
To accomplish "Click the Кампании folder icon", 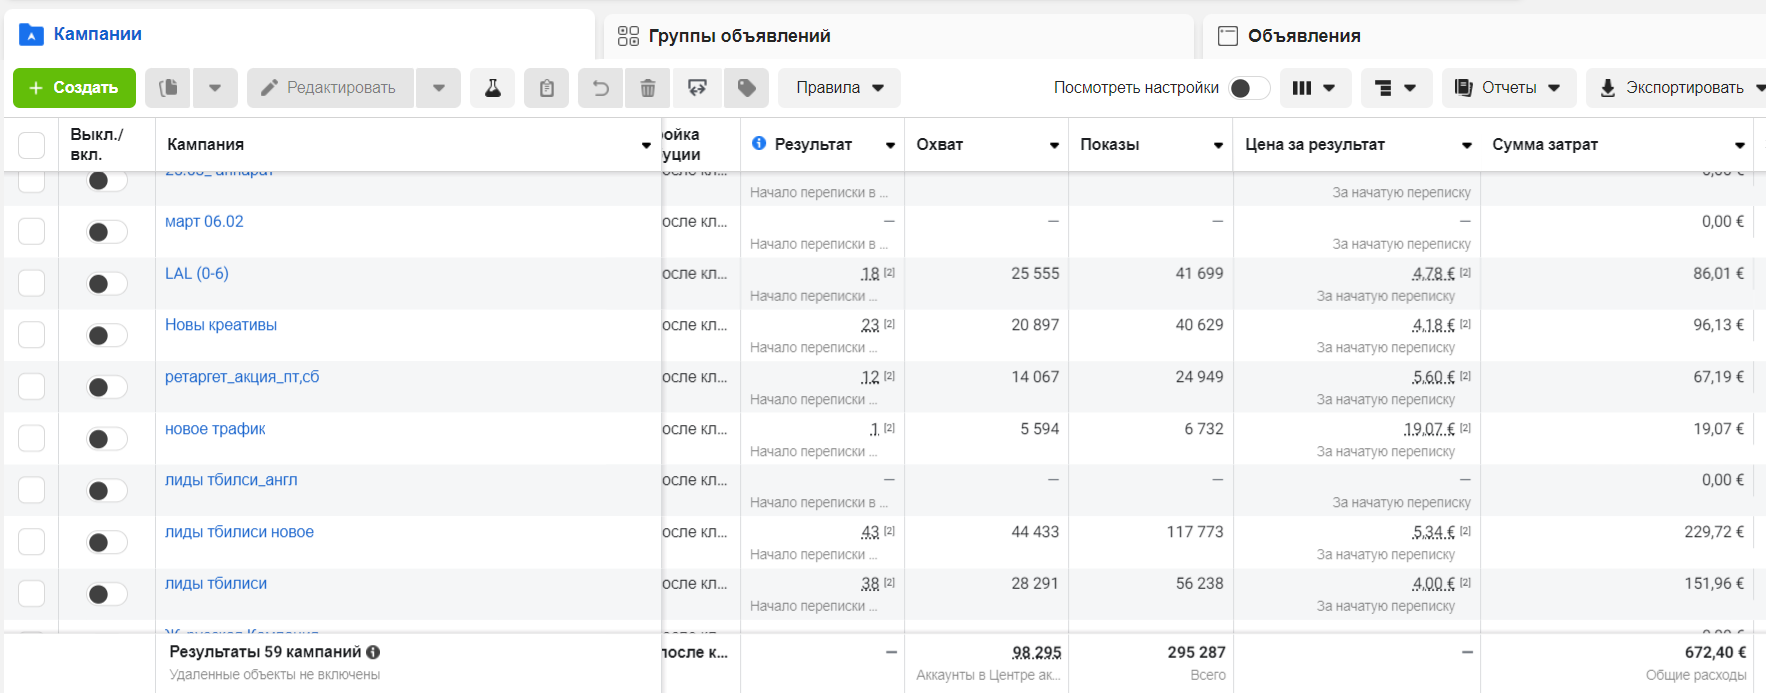I will tap(31, 35).
